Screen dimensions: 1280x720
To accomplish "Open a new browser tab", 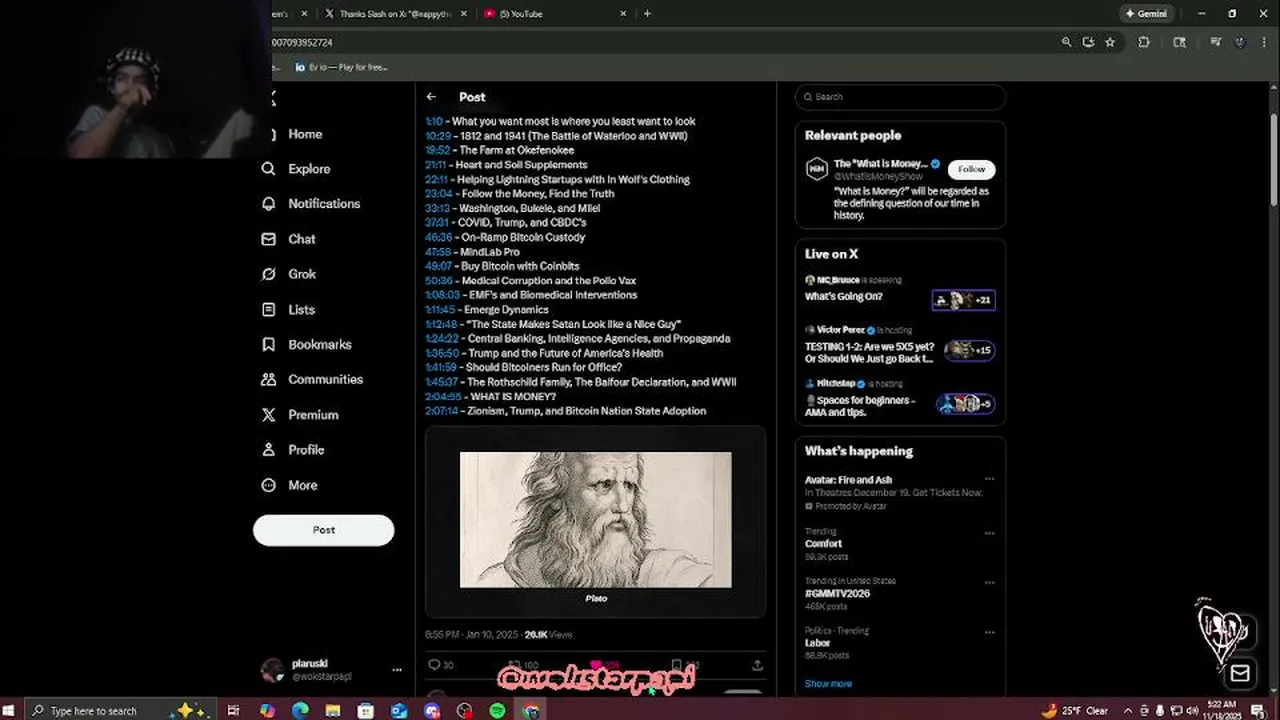I will [x=647, y=14].
